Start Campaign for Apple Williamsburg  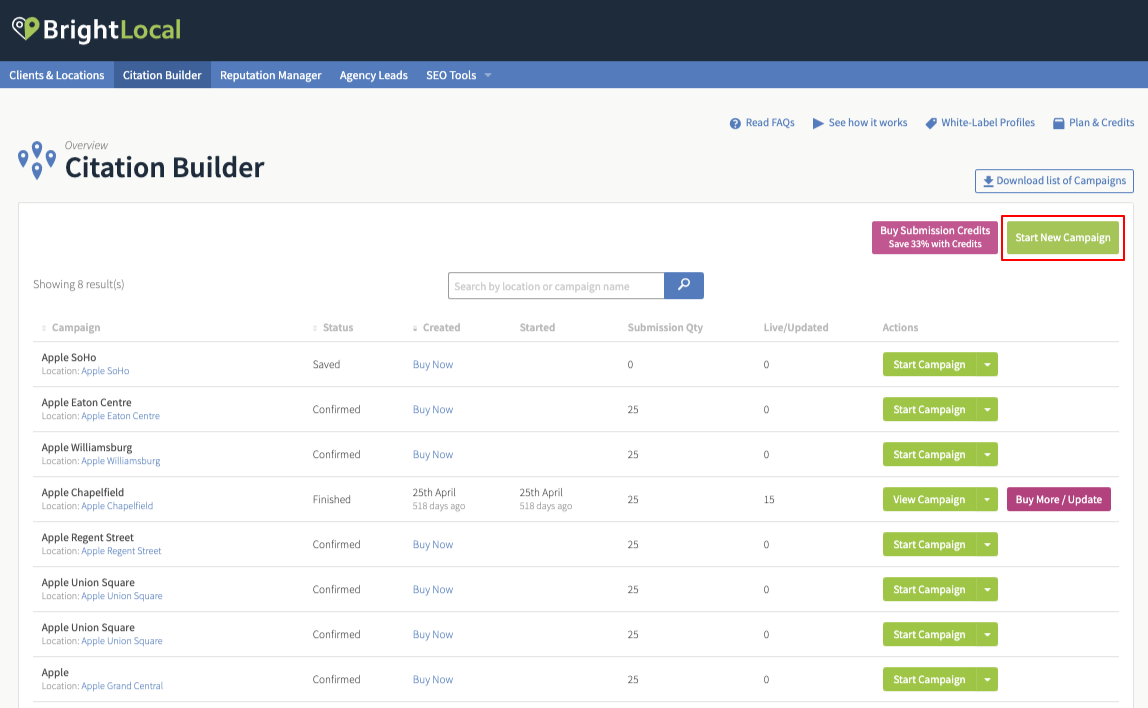point(929,455)
